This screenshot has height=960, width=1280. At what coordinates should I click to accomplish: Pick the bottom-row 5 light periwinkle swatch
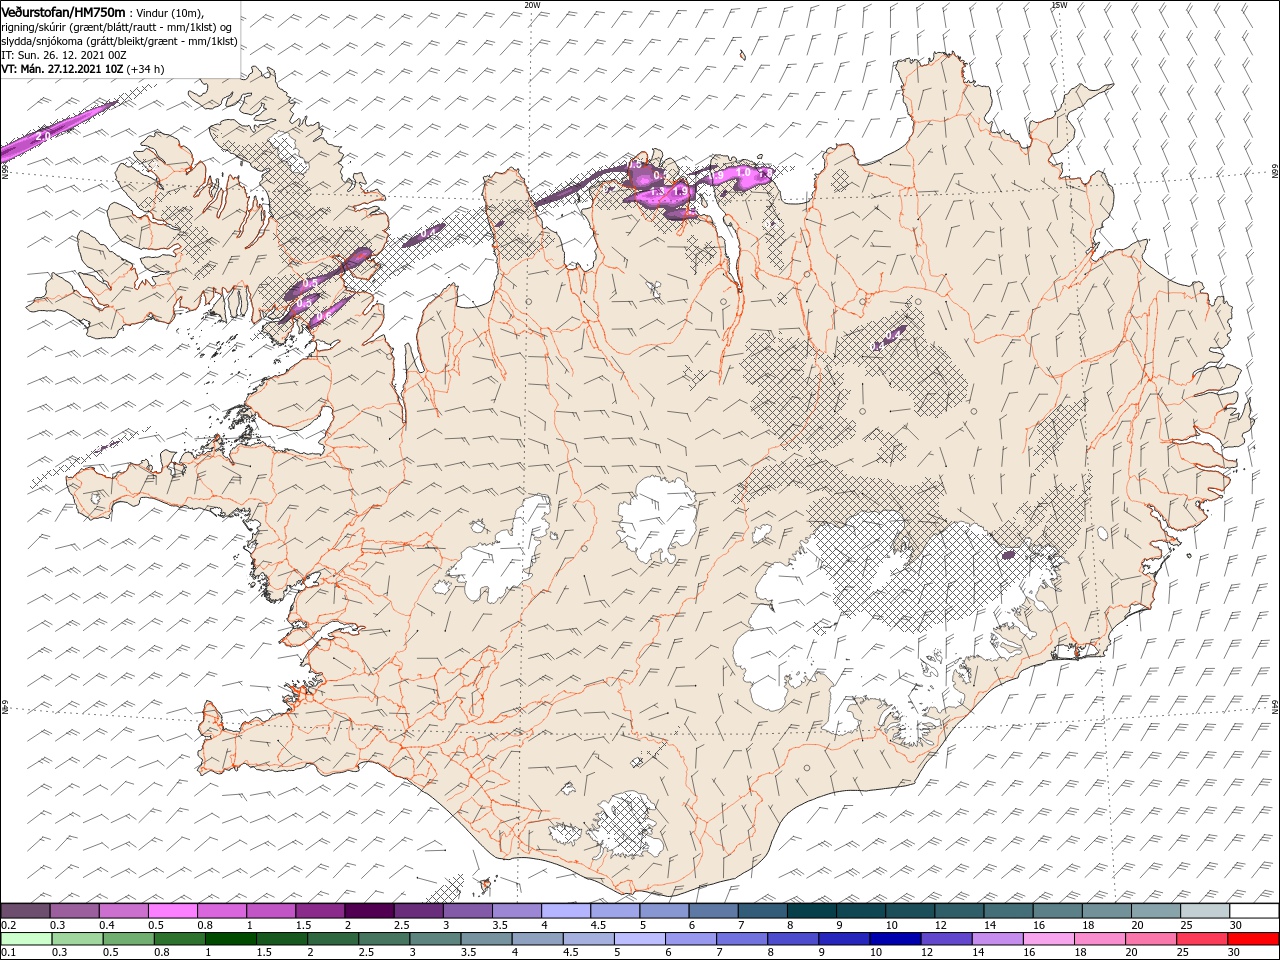638,939
